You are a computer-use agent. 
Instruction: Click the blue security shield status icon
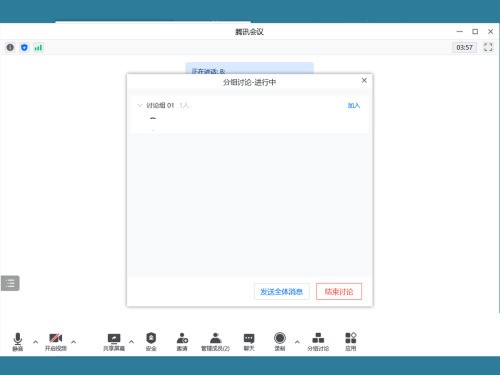pyautogui.click(x=24, y=47)
